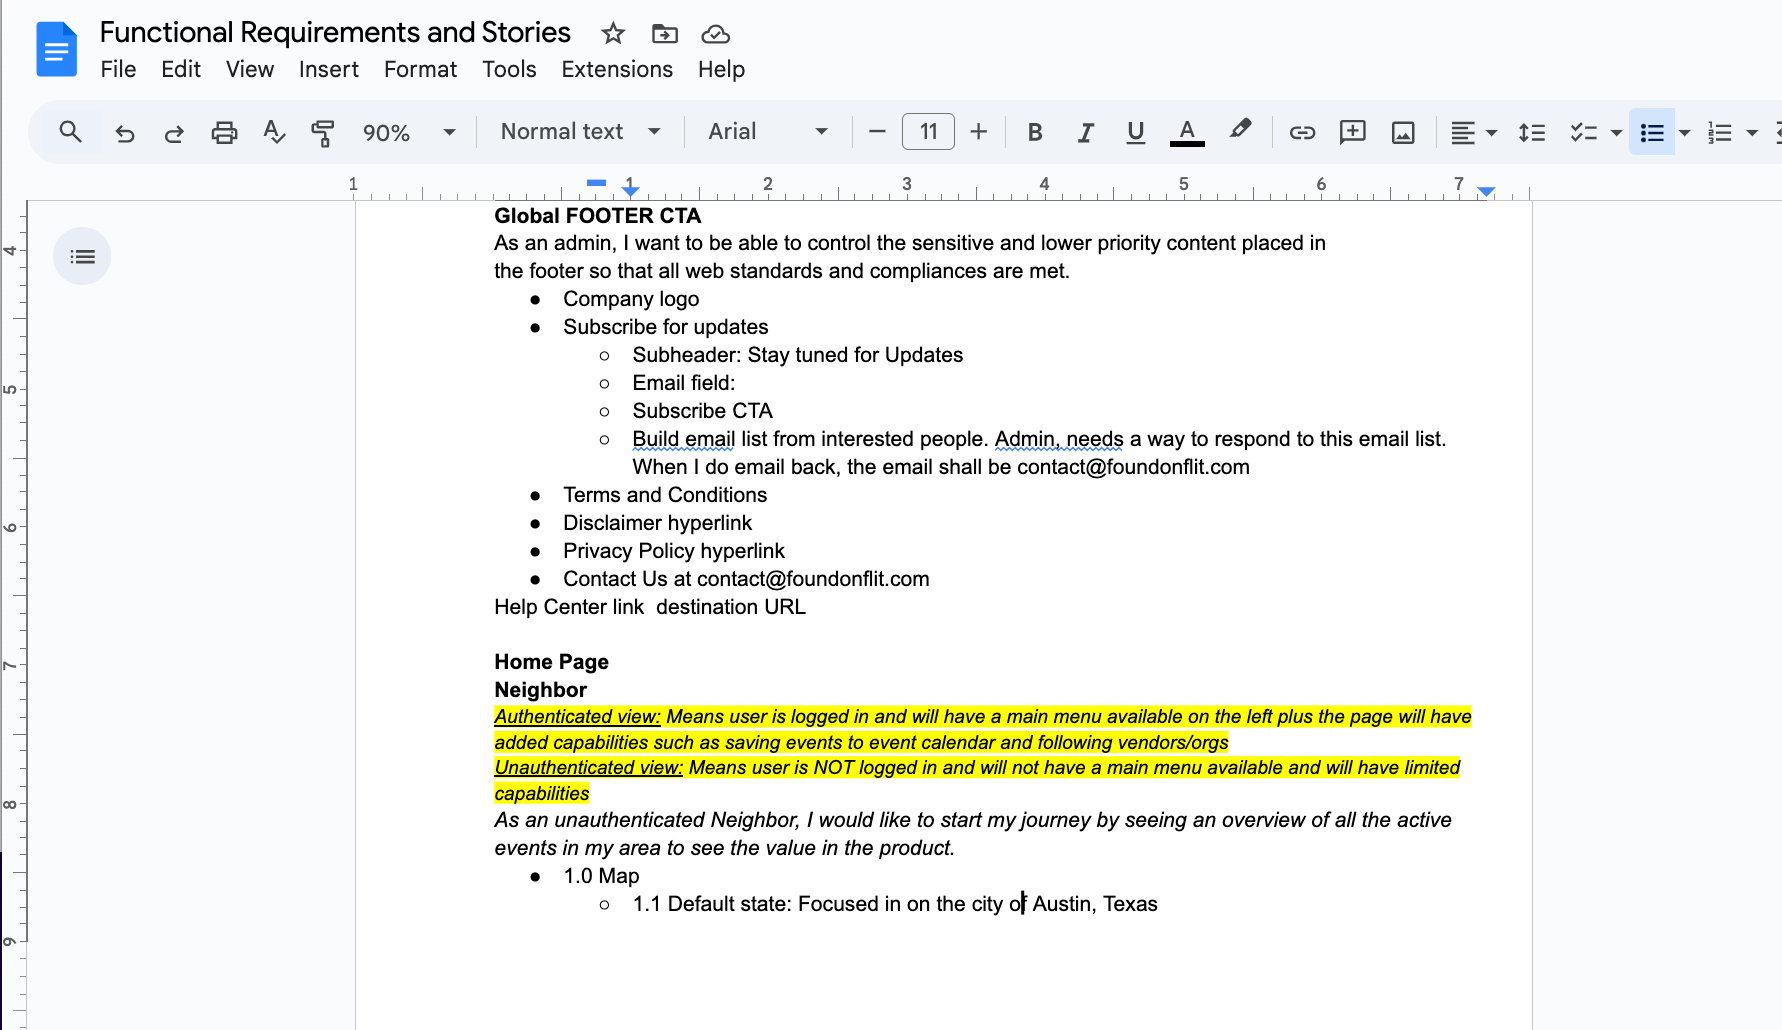This screenshot has height=1030, width=1782.
Task: Edit the font size field showing 11
Action: point(928,132)
